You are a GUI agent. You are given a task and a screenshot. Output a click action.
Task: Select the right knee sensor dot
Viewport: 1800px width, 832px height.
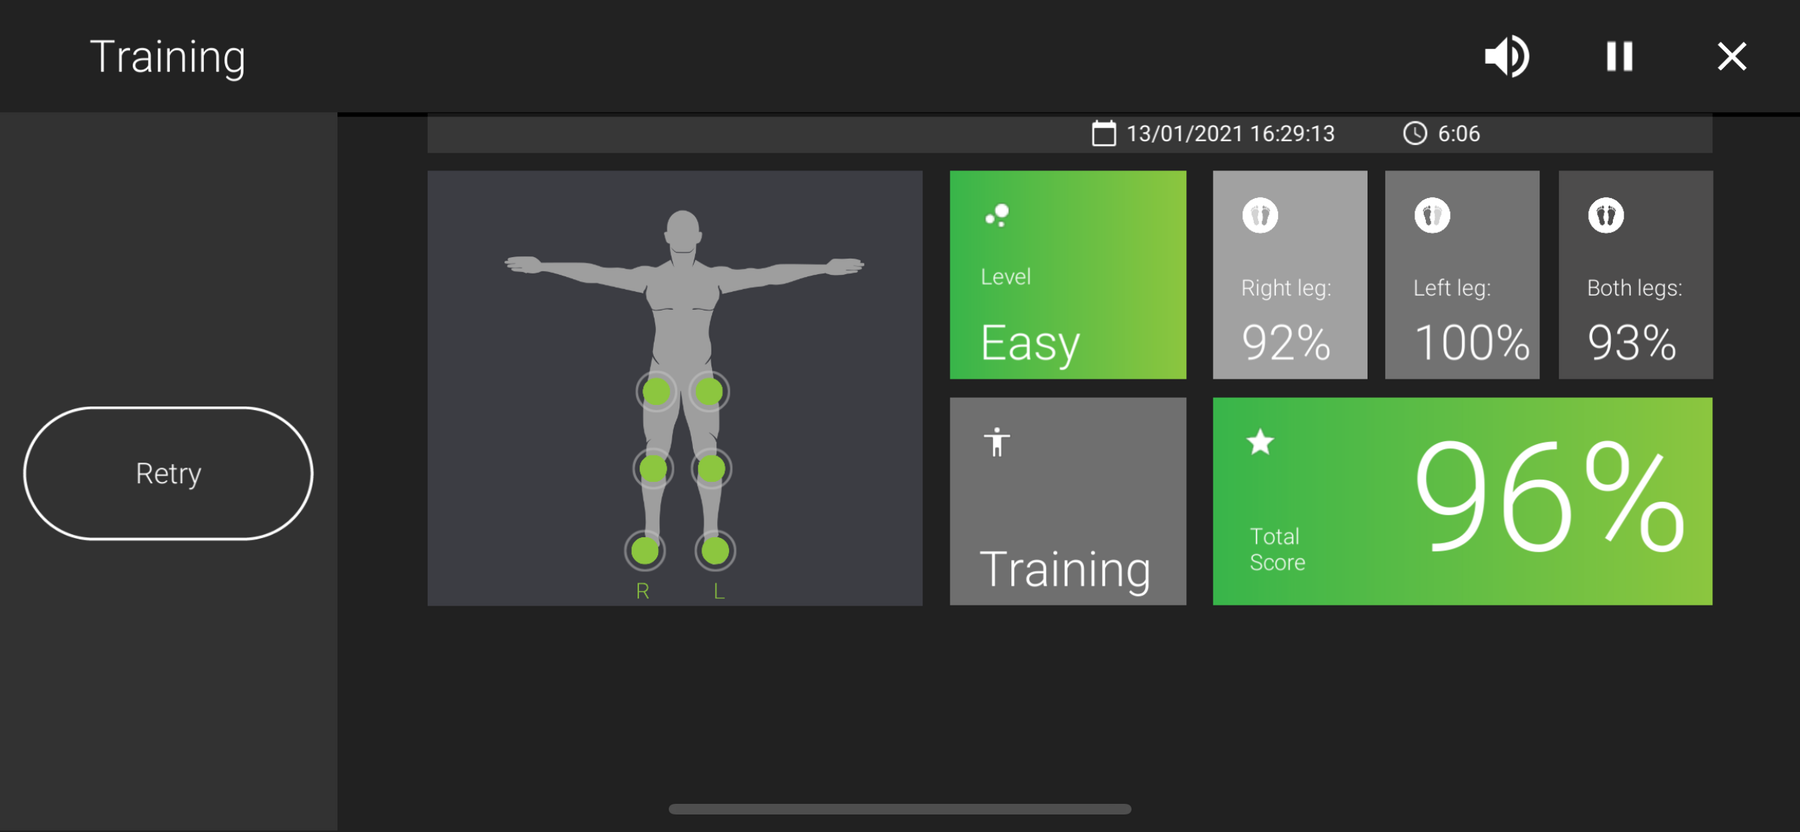click(653, 468)
